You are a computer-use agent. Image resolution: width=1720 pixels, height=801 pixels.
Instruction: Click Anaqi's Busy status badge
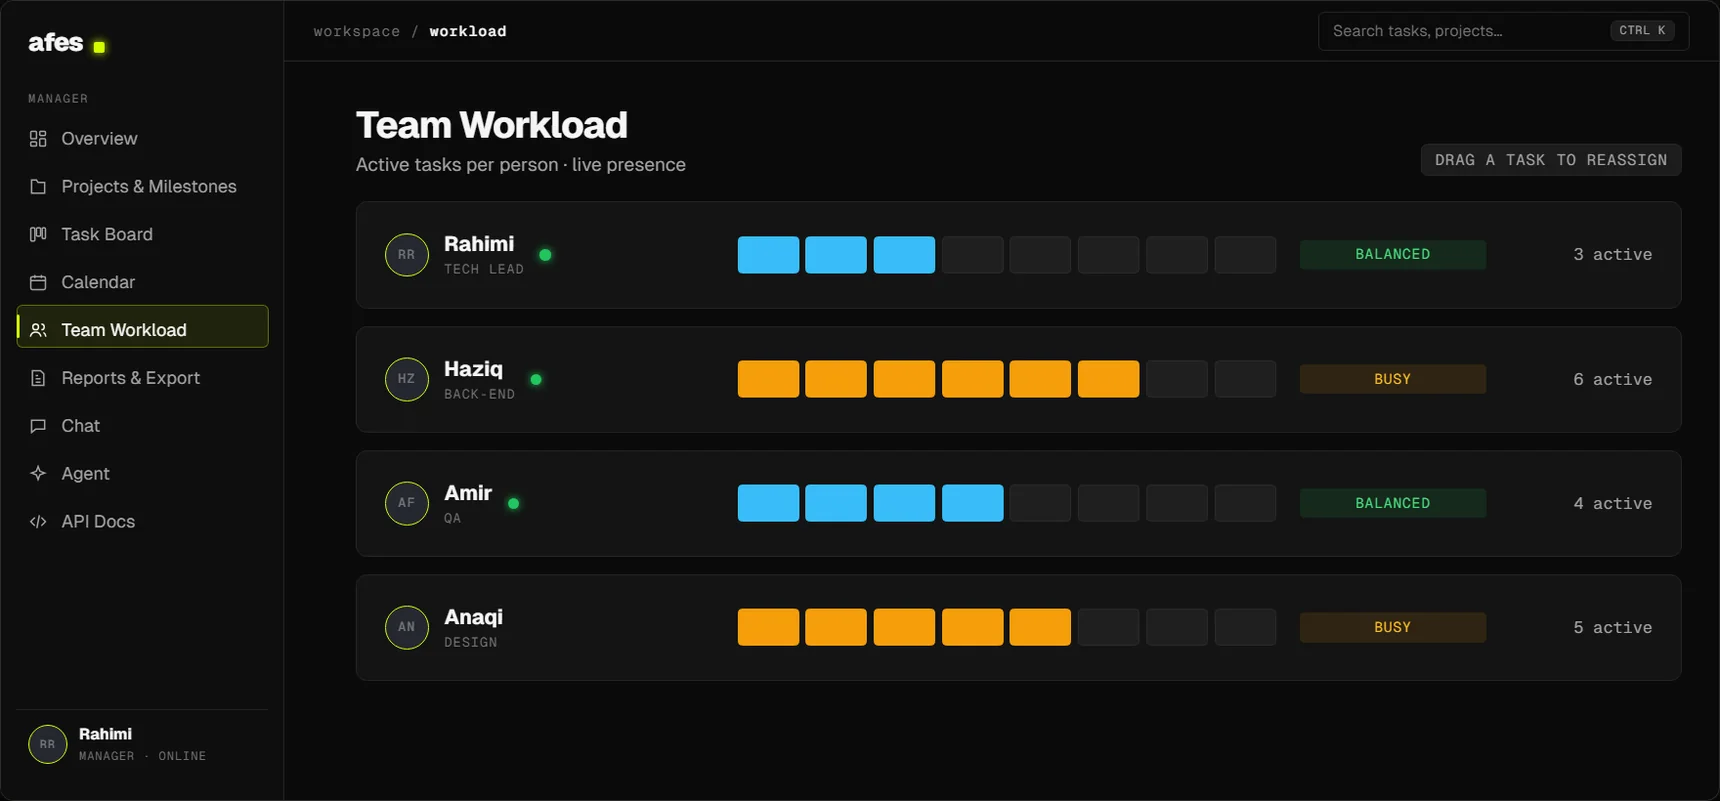[1392, 627]
